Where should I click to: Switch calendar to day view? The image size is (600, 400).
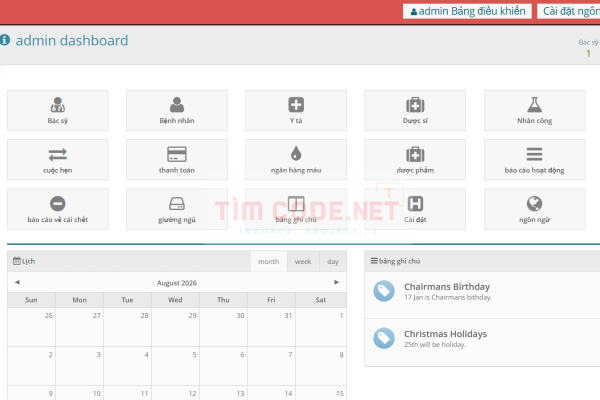point(333,261)
